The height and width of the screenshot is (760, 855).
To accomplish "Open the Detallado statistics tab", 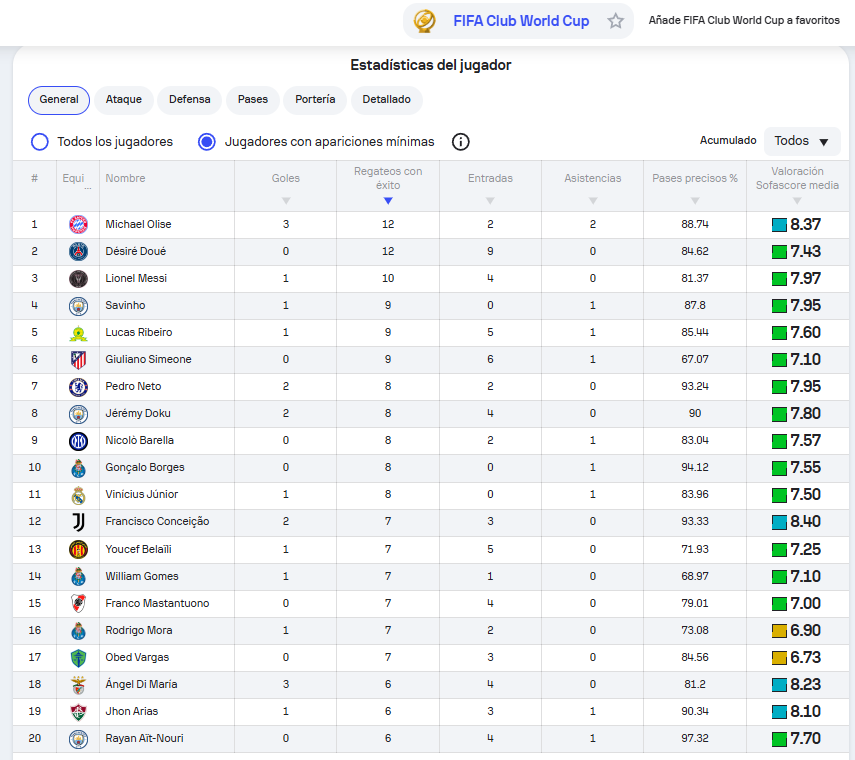I will (387, 100).
